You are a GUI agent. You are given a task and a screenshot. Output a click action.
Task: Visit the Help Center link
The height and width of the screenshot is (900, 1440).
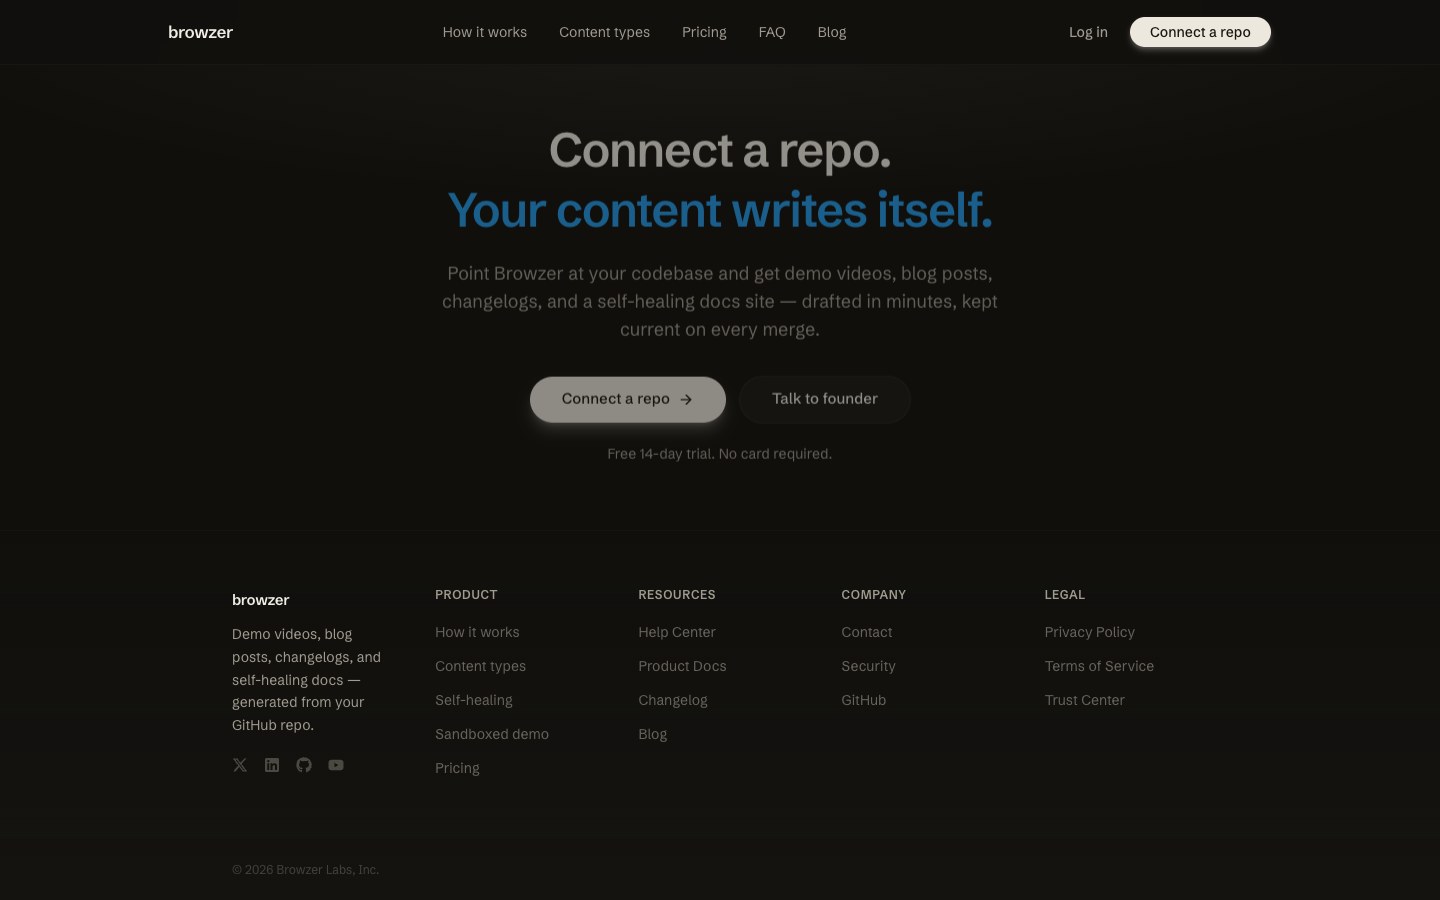coord(677,632)
